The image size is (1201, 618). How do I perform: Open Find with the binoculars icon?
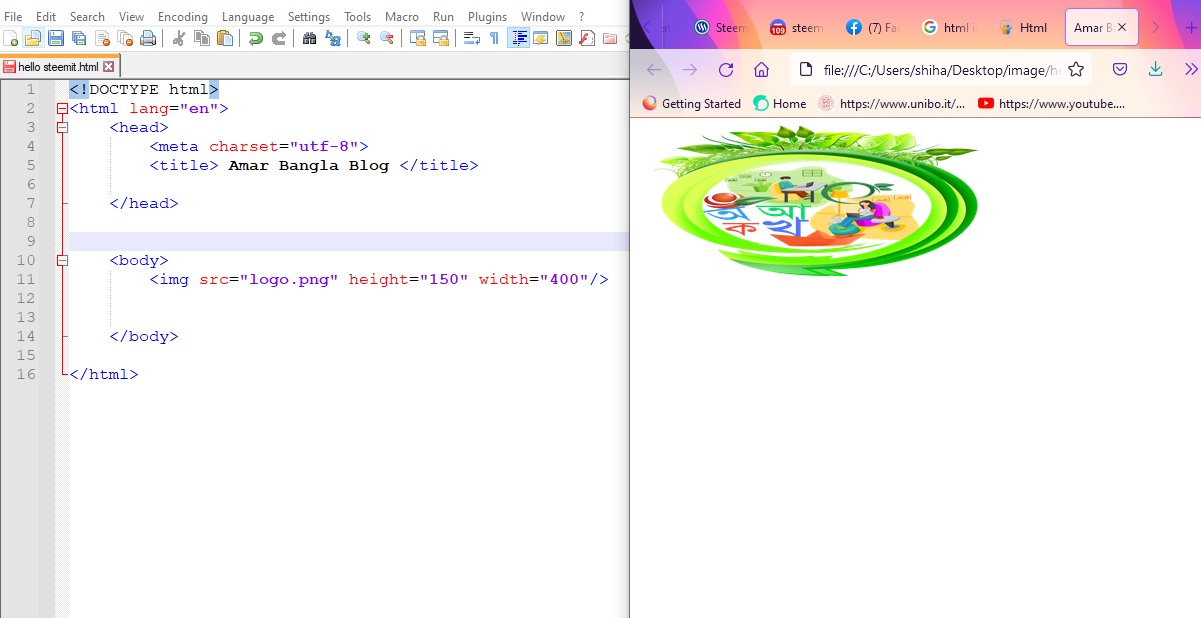point(310,38)
